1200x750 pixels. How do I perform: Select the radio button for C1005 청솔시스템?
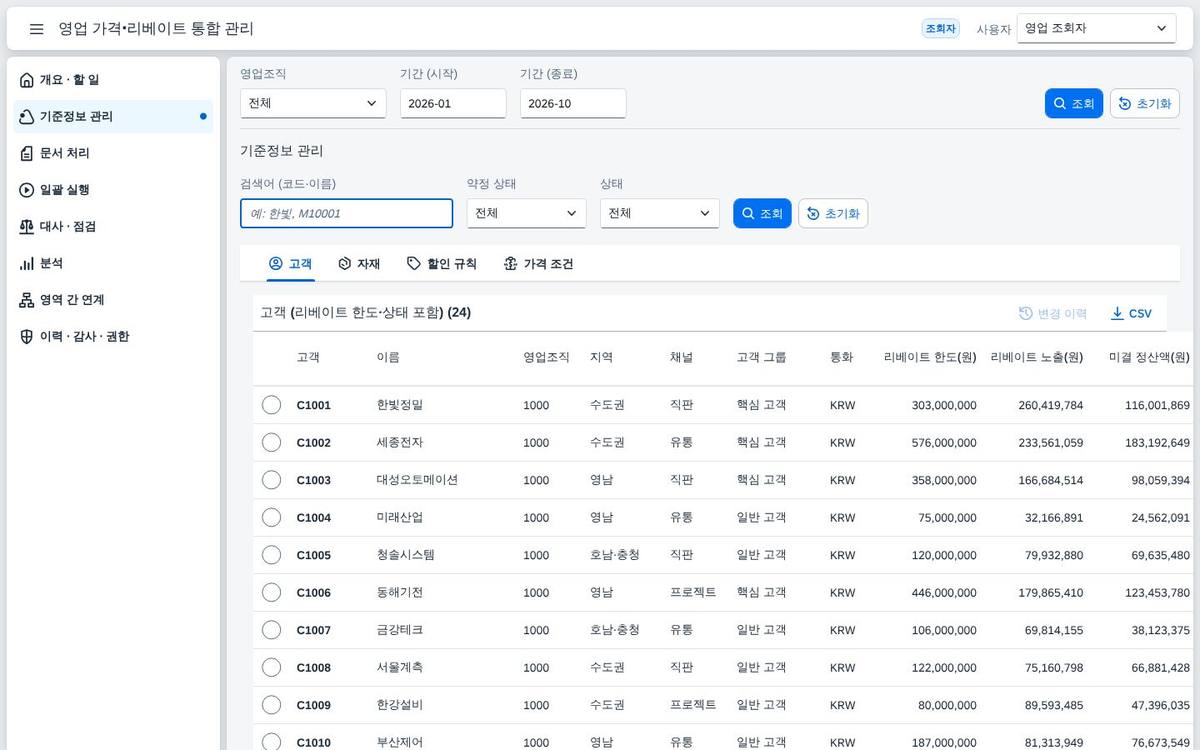[x=271, y=555]
